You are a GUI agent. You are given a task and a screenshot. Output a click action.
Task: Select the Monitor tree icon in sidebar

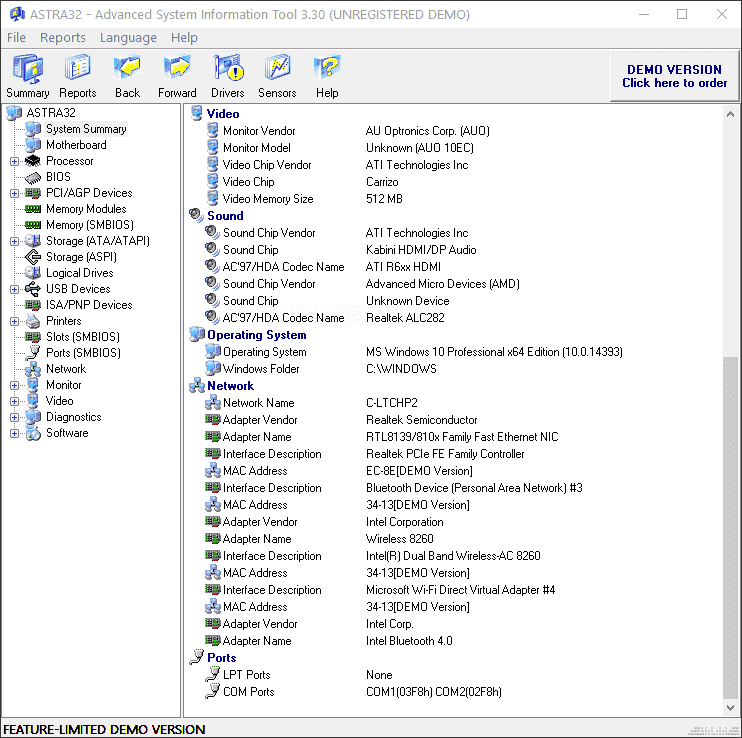33,385
